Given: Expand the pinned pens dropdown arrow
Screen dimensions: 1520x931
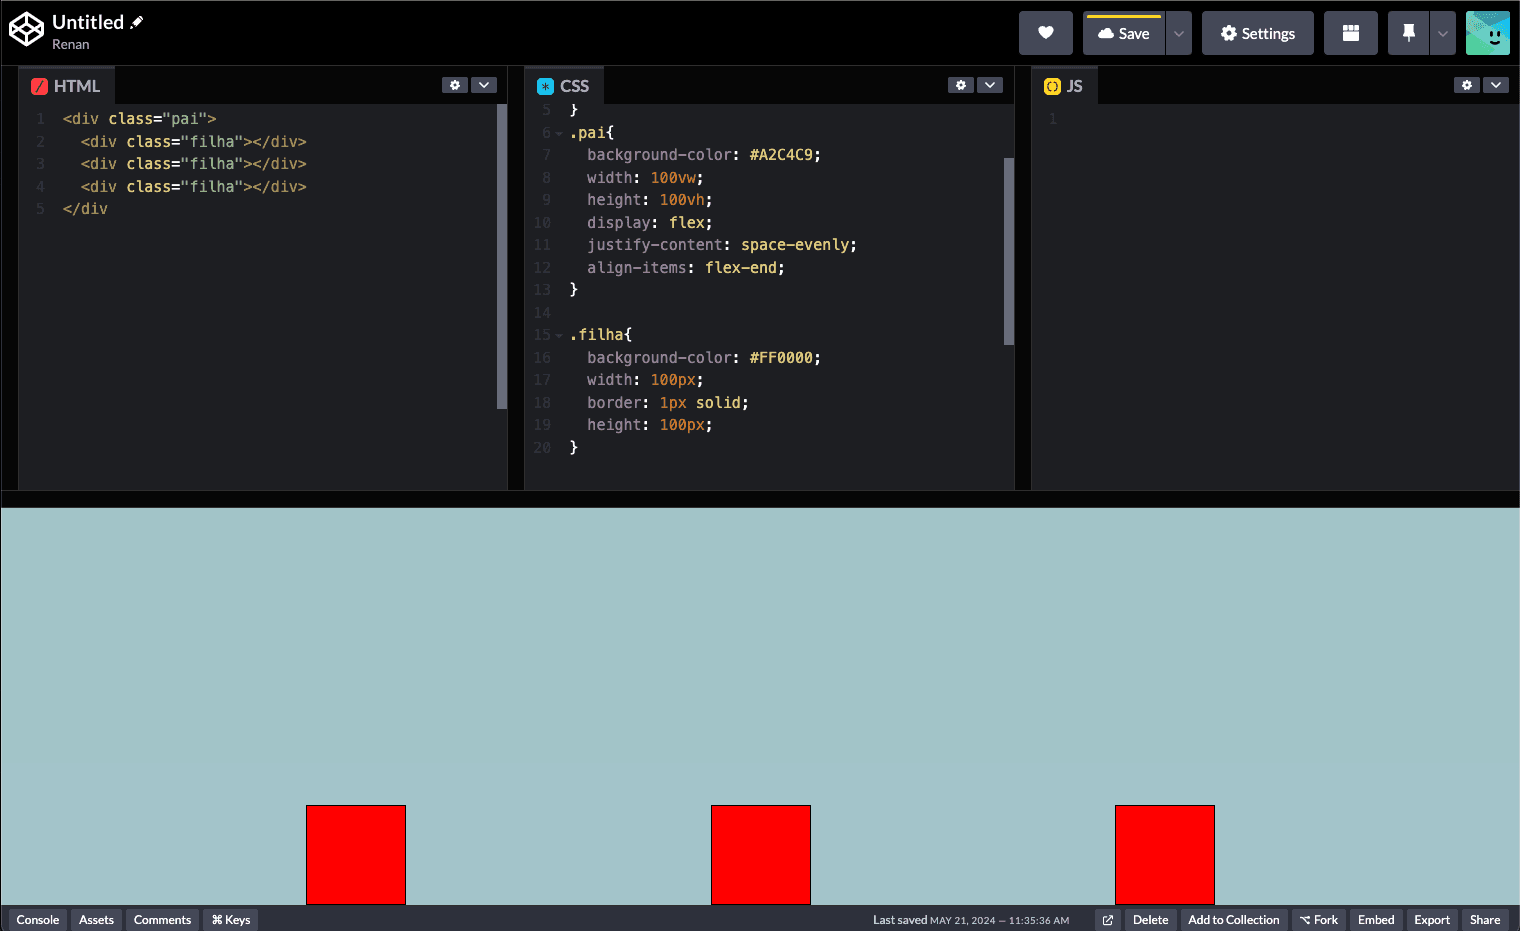Looking at the screenshot, I should click(1442, 33).
